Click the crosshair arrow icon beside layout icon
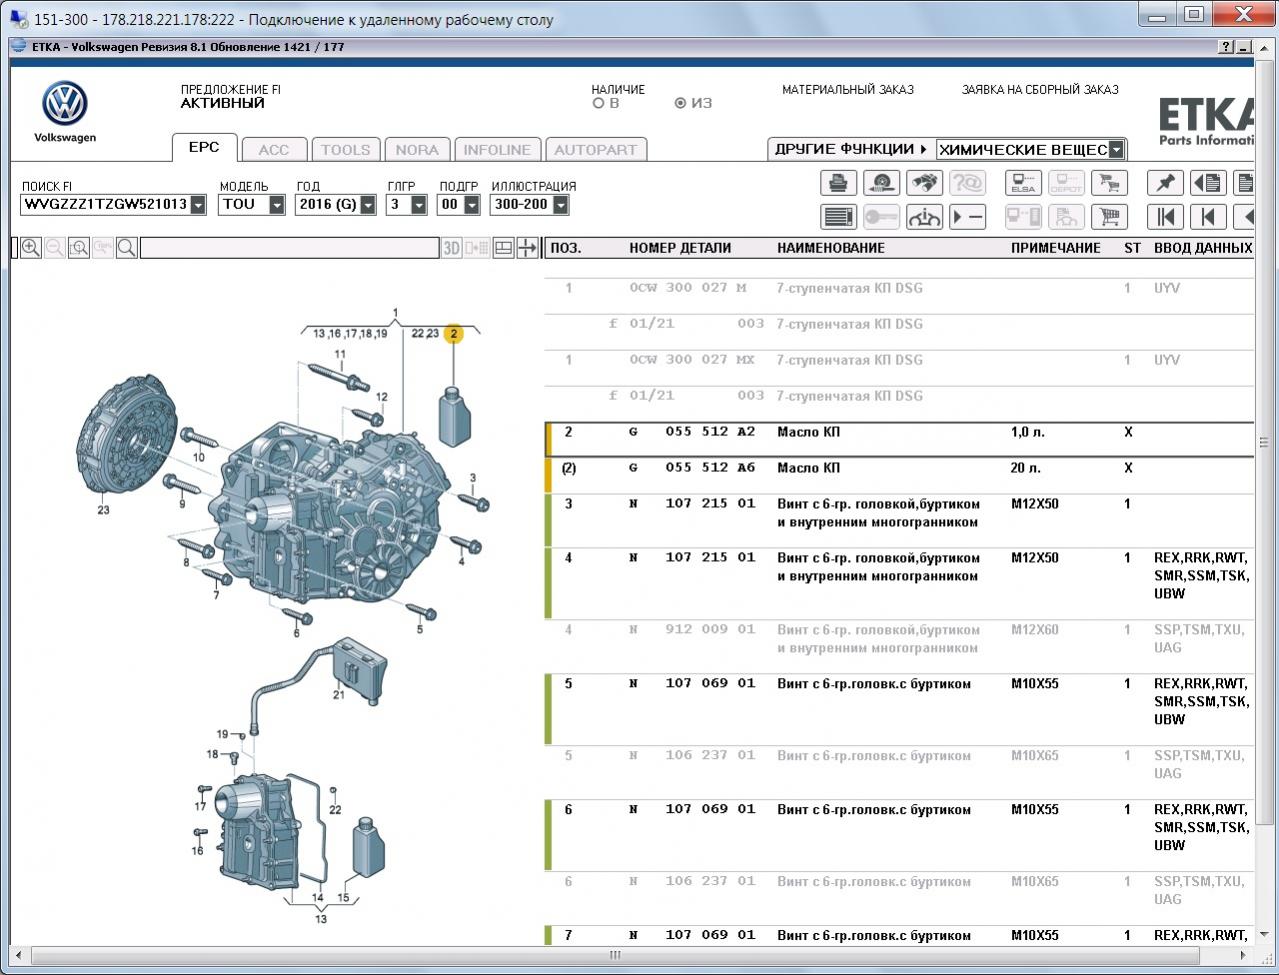1279x975 pixels. tap(528, 248)
